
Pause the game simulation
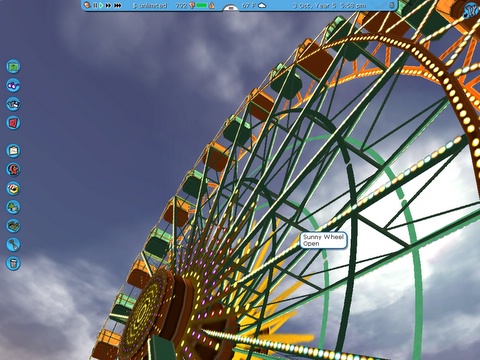coord(95,5)
